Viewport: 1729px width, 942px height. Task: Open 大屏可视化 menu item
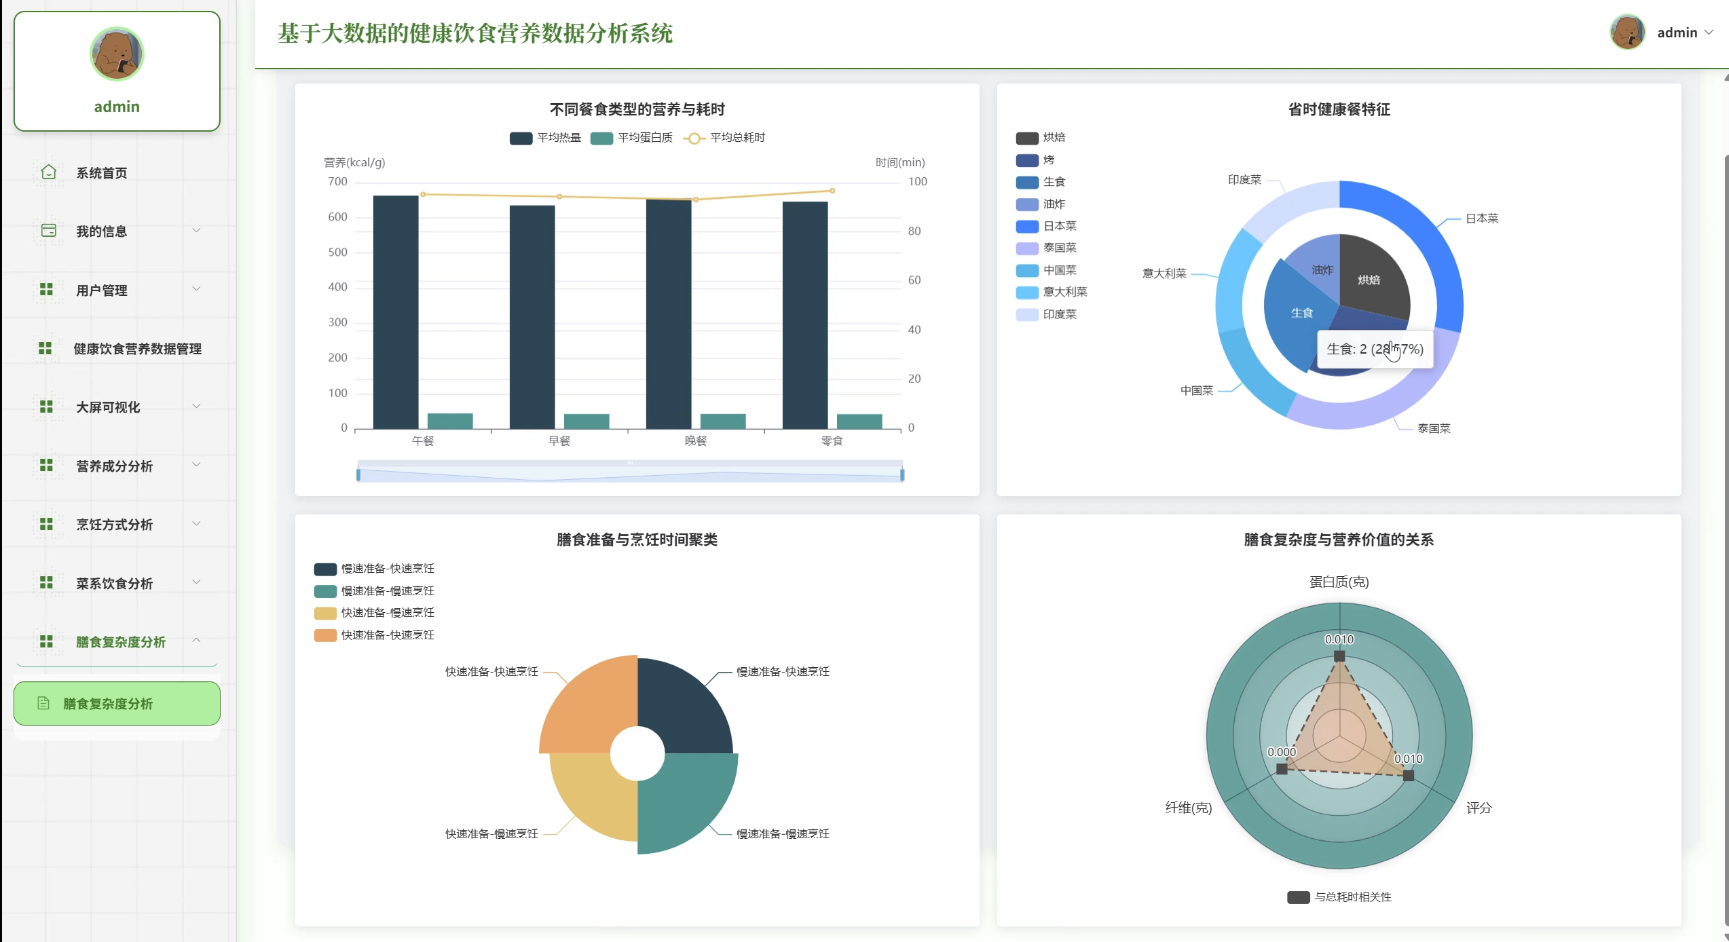(x=117, y=406)
